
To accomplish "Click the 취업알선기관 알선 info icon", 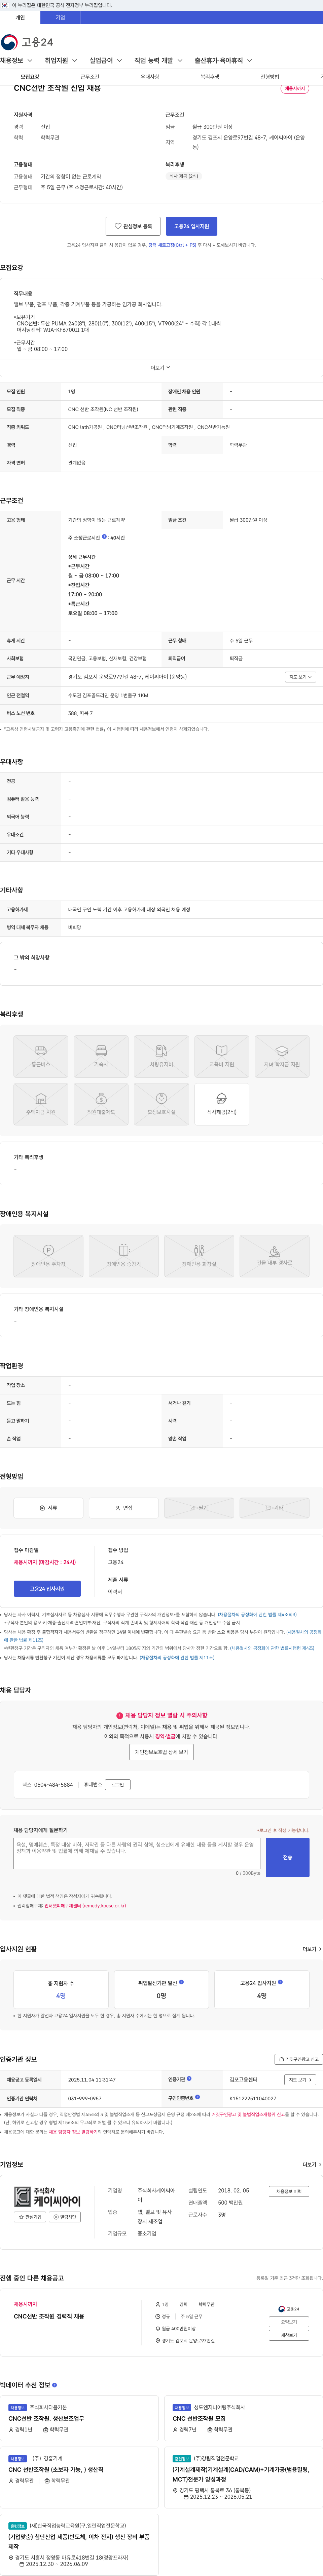I will (181, 1982).
